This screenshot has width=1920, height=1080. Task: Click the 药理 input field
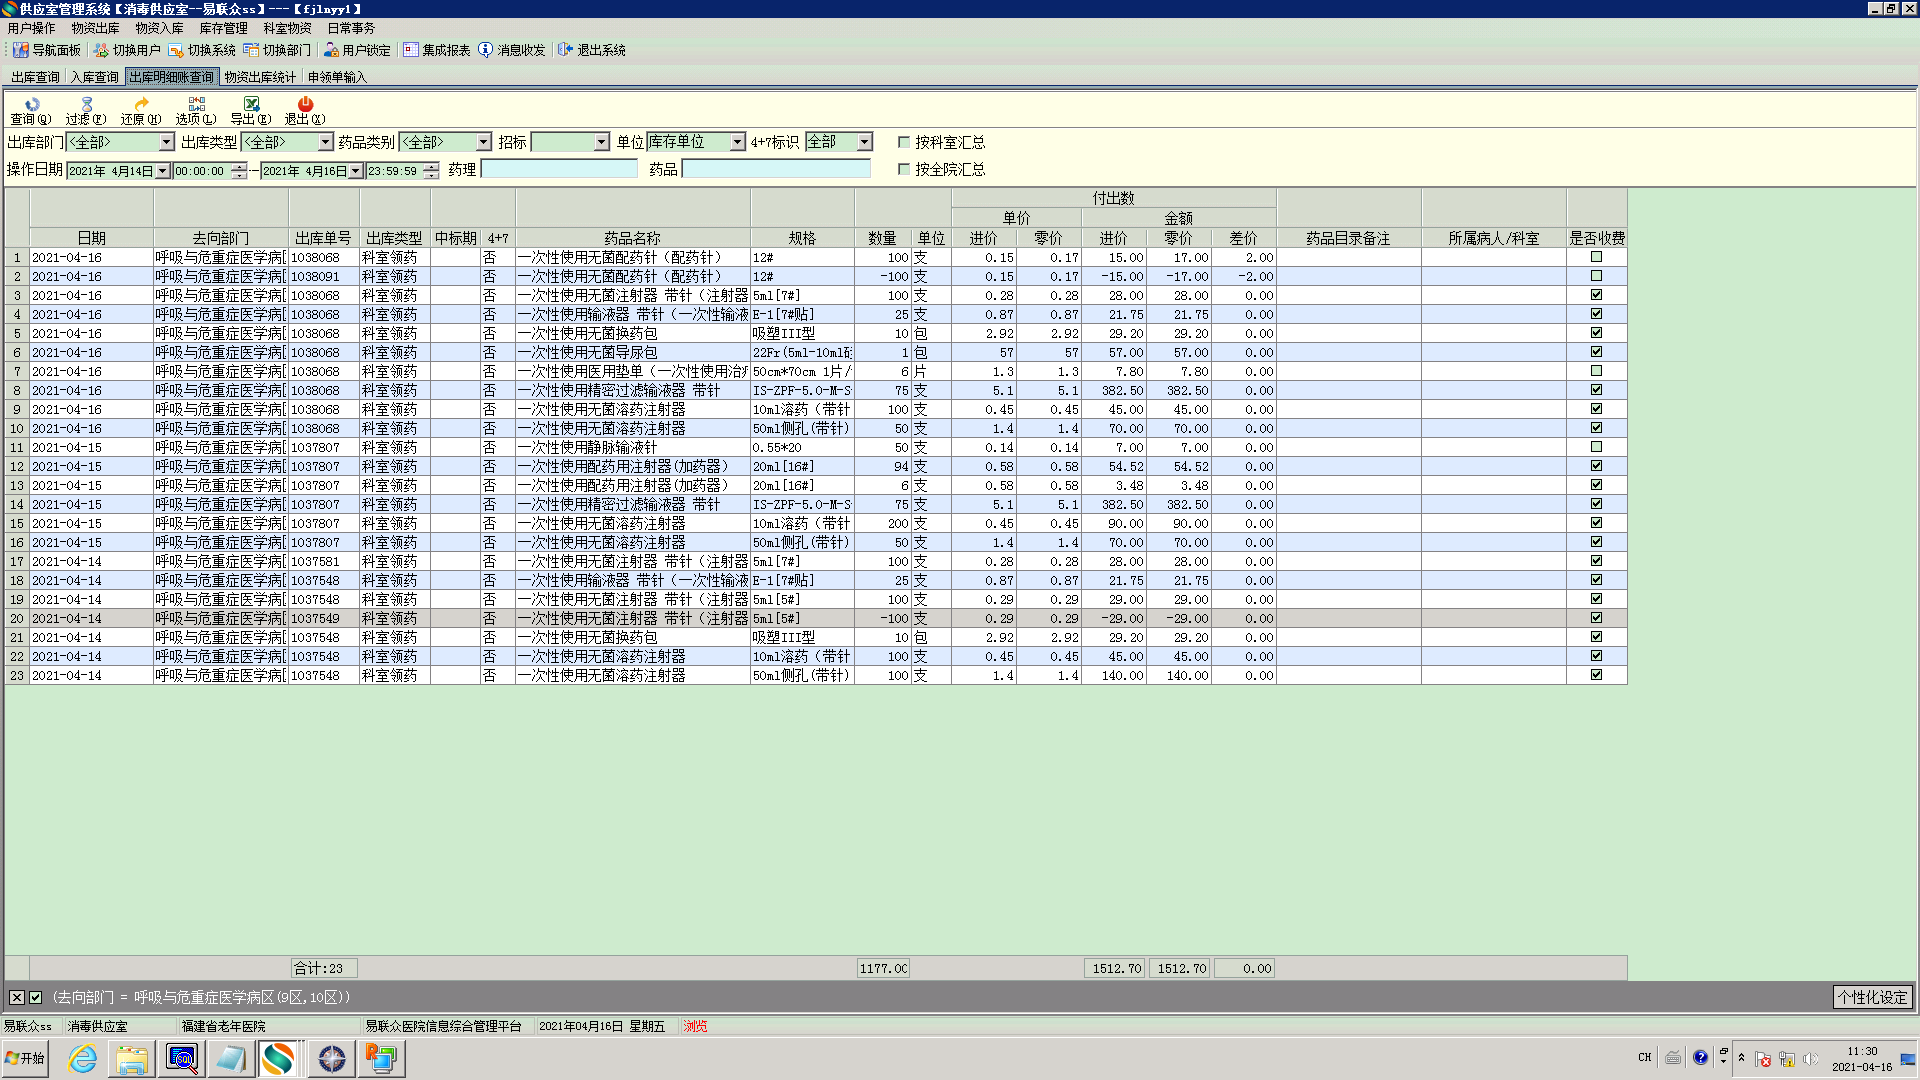point(559,169)
